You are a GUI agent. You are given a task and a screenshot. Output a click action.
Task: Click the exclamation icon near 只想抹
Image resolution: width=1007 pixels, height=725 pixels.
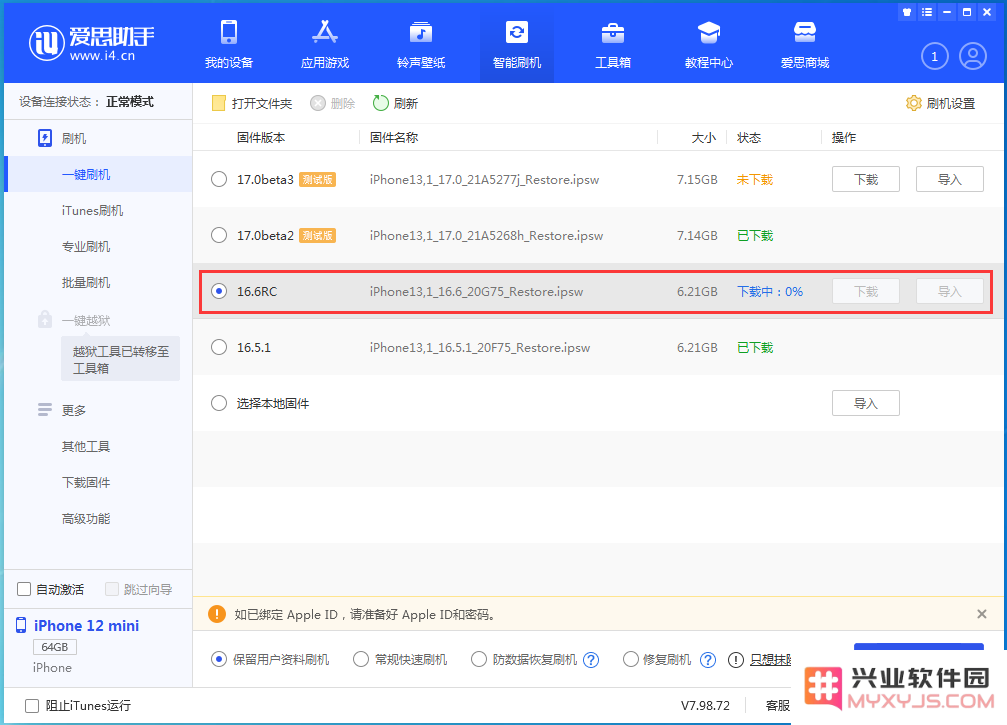pyautogui.click(x=735, y=659)
